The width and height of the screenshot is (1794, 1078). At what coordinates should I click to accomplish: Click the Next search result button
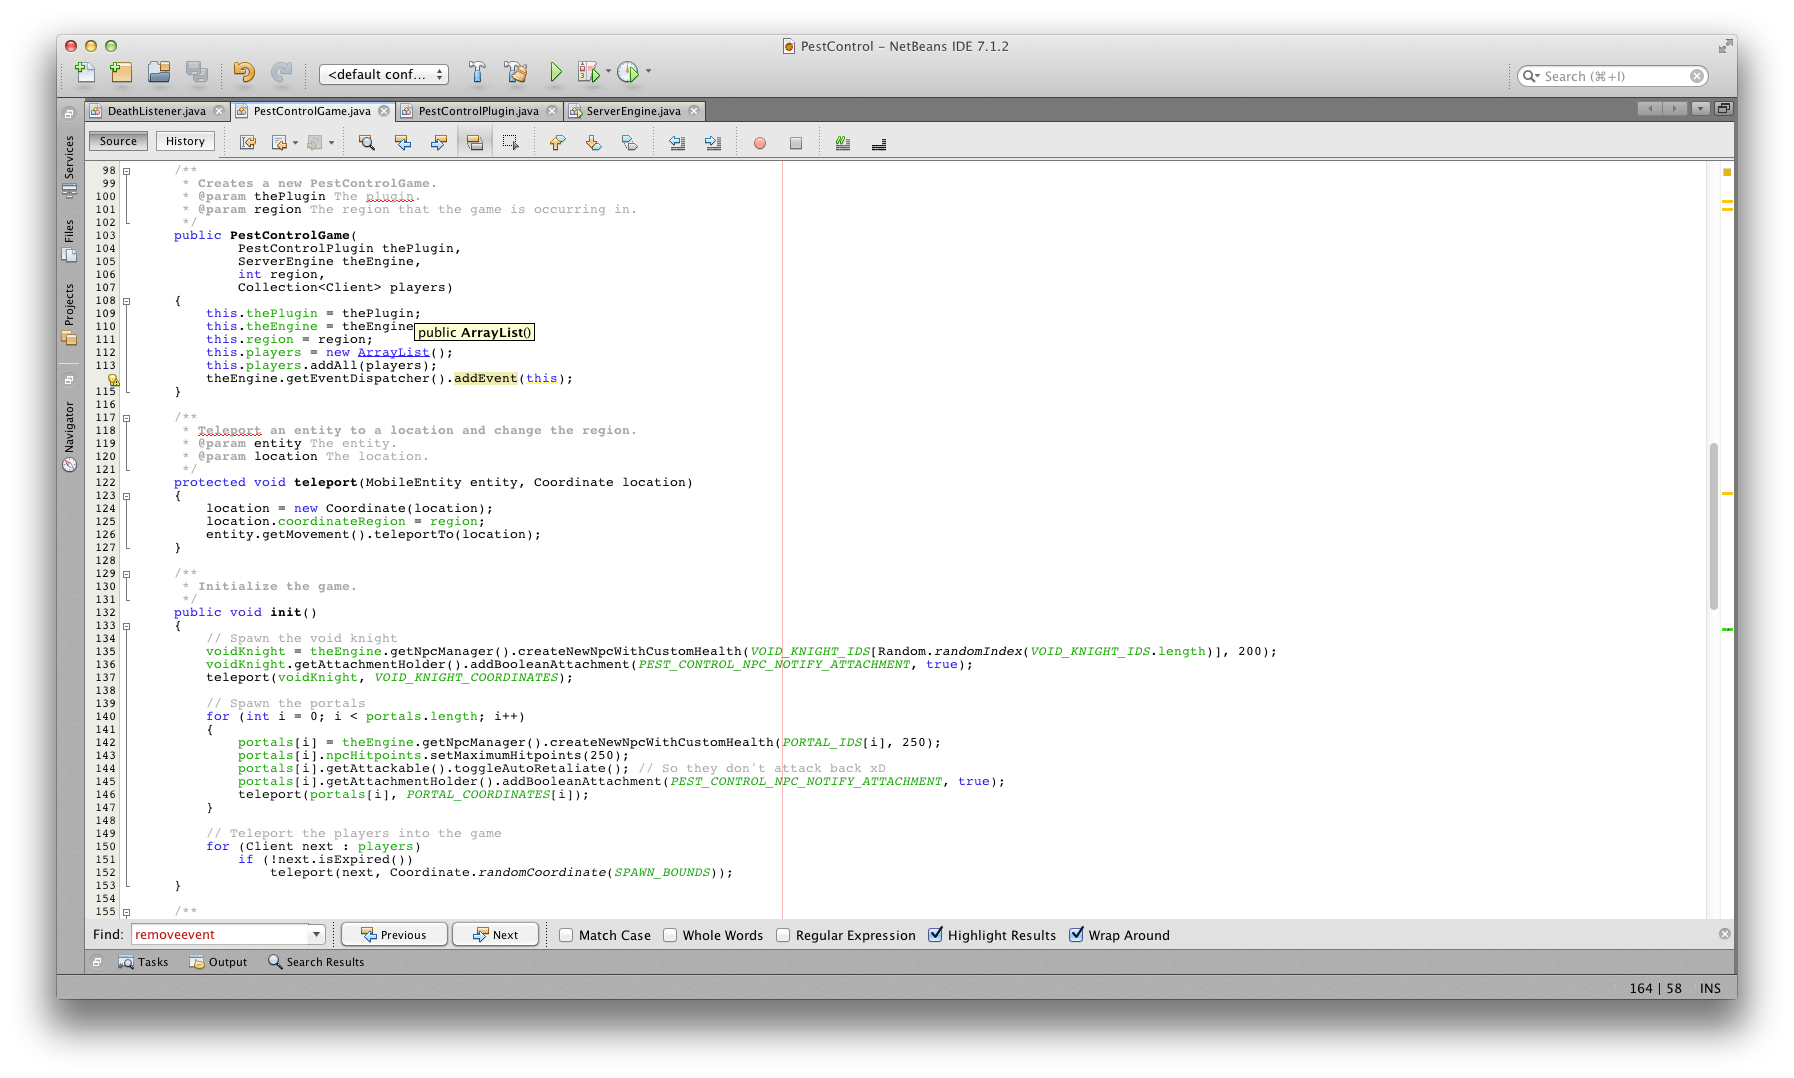(x=495, y=935)
